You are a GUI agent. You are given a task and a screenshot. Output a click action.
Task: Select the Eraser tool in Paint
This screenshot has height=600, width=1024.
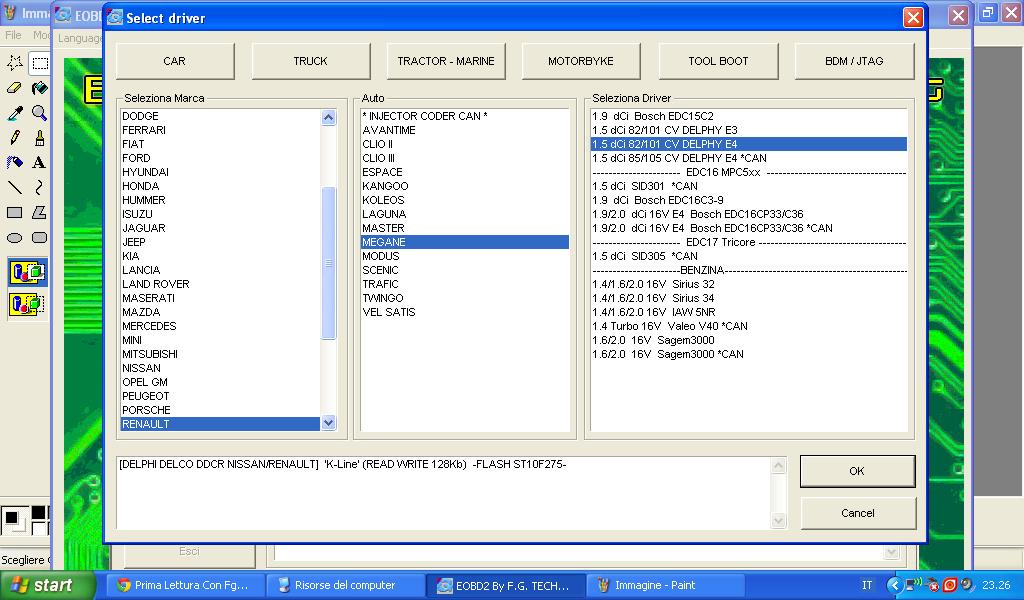[x=15, y=88]
